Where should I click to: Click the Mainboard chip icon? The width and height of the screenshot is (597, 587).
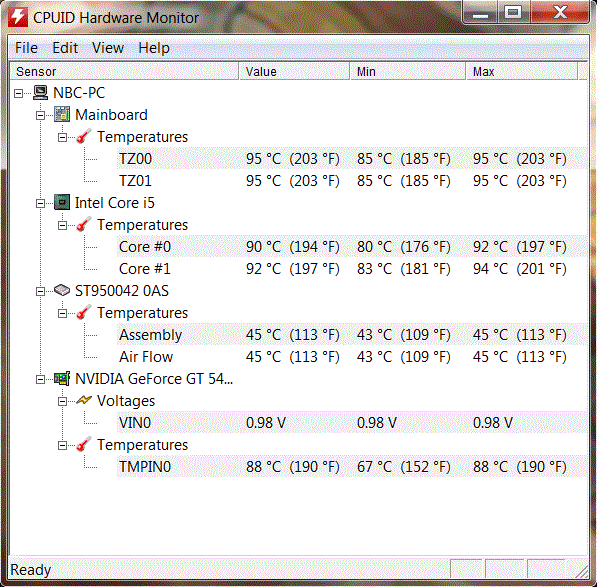pyautogui.click(x=62, y=115)
